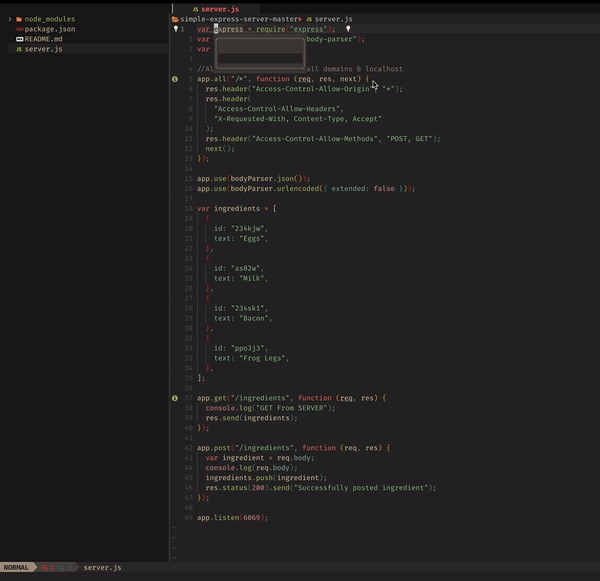Click "var ingredients" declaration

228,208
